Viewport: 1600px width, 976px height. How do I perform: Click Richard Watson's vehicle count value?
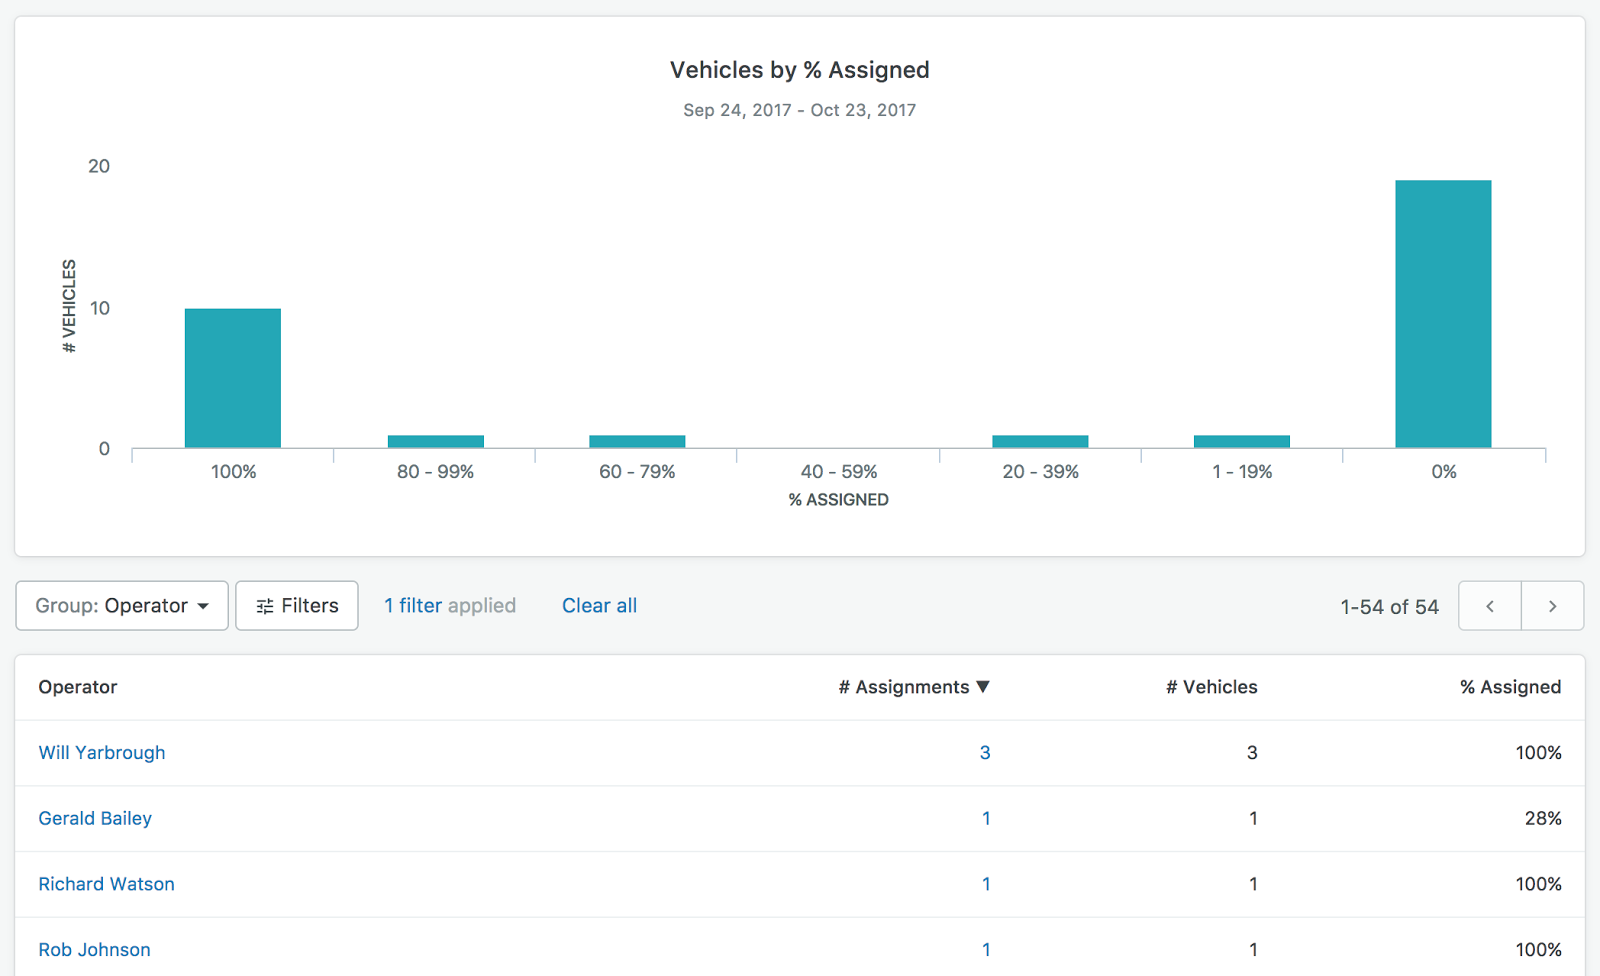point(1253,884)
